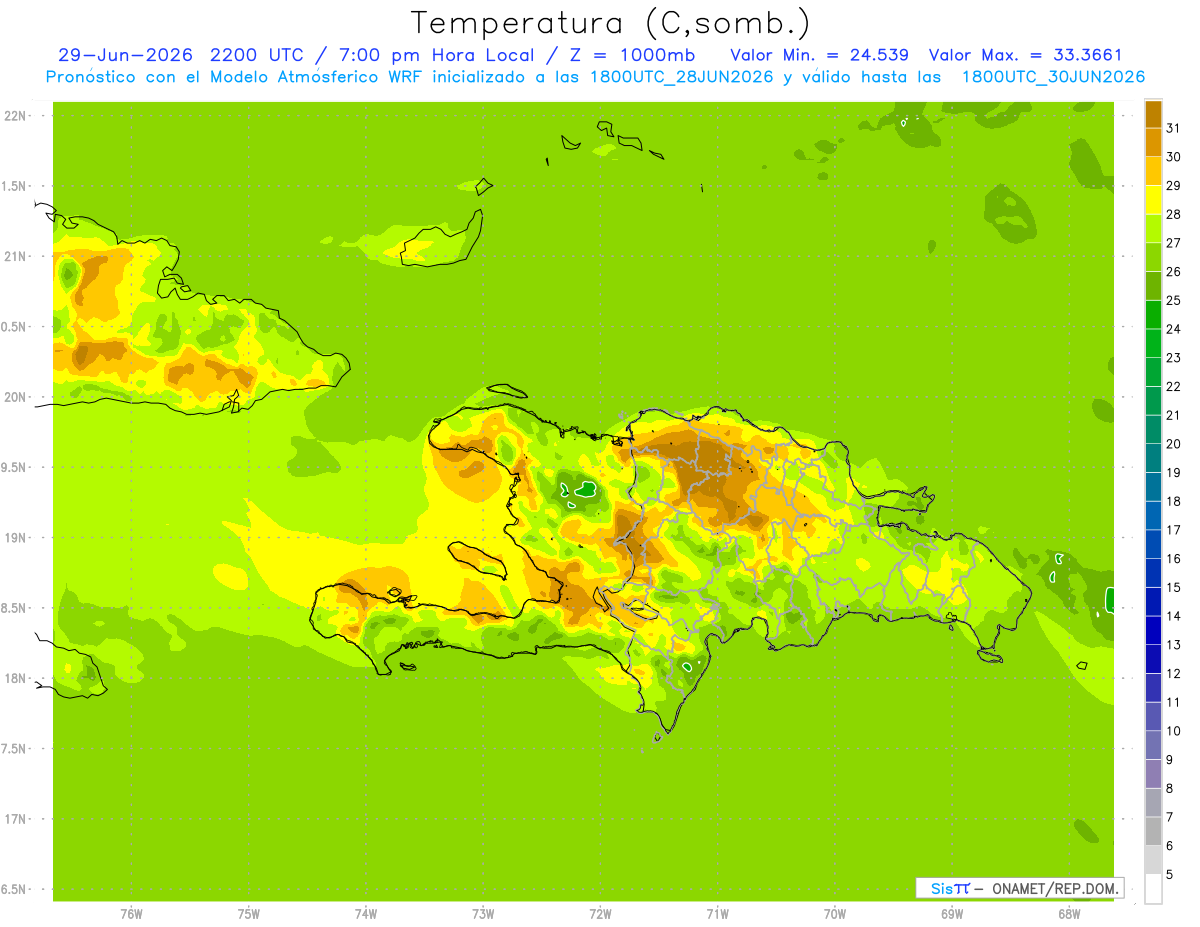Pick the orange legend swatch between 30 and 31

[x=1153, y=142]
